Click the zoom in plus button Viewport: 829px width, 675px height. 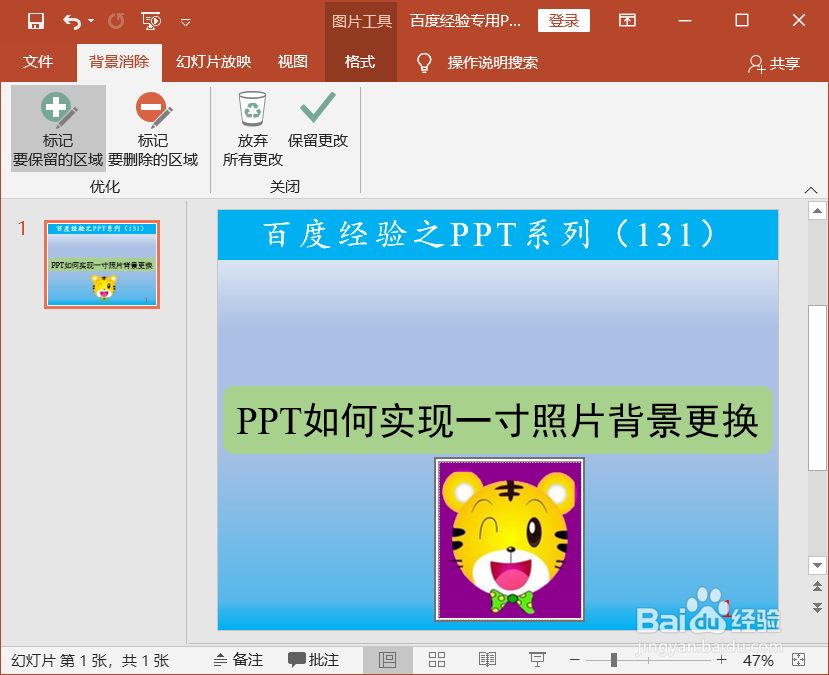pyautogui.click(x=722, y=660)
